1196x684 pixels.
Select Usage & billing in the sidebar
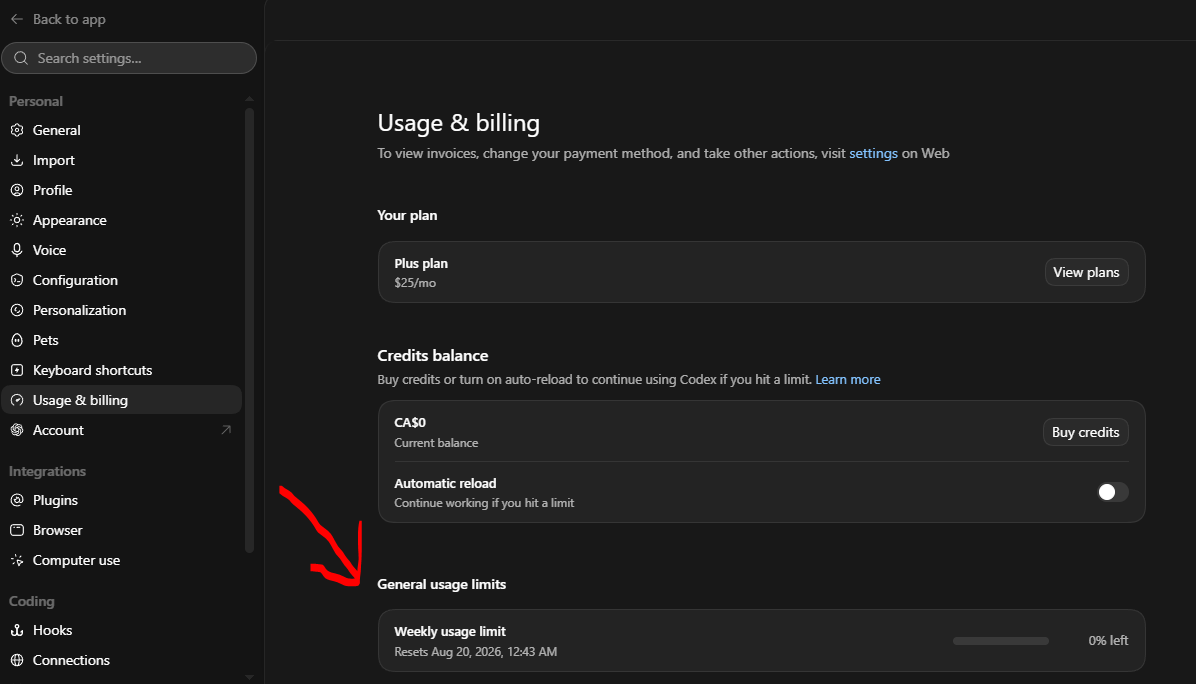tap(122, 400)
